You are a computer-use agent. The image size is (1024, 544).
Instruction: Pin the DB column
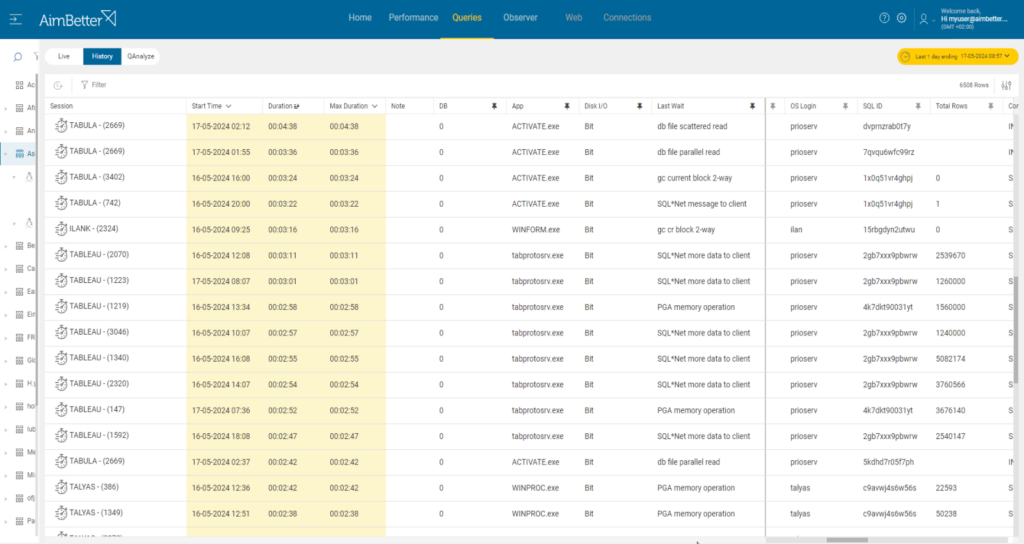(494, 106)
